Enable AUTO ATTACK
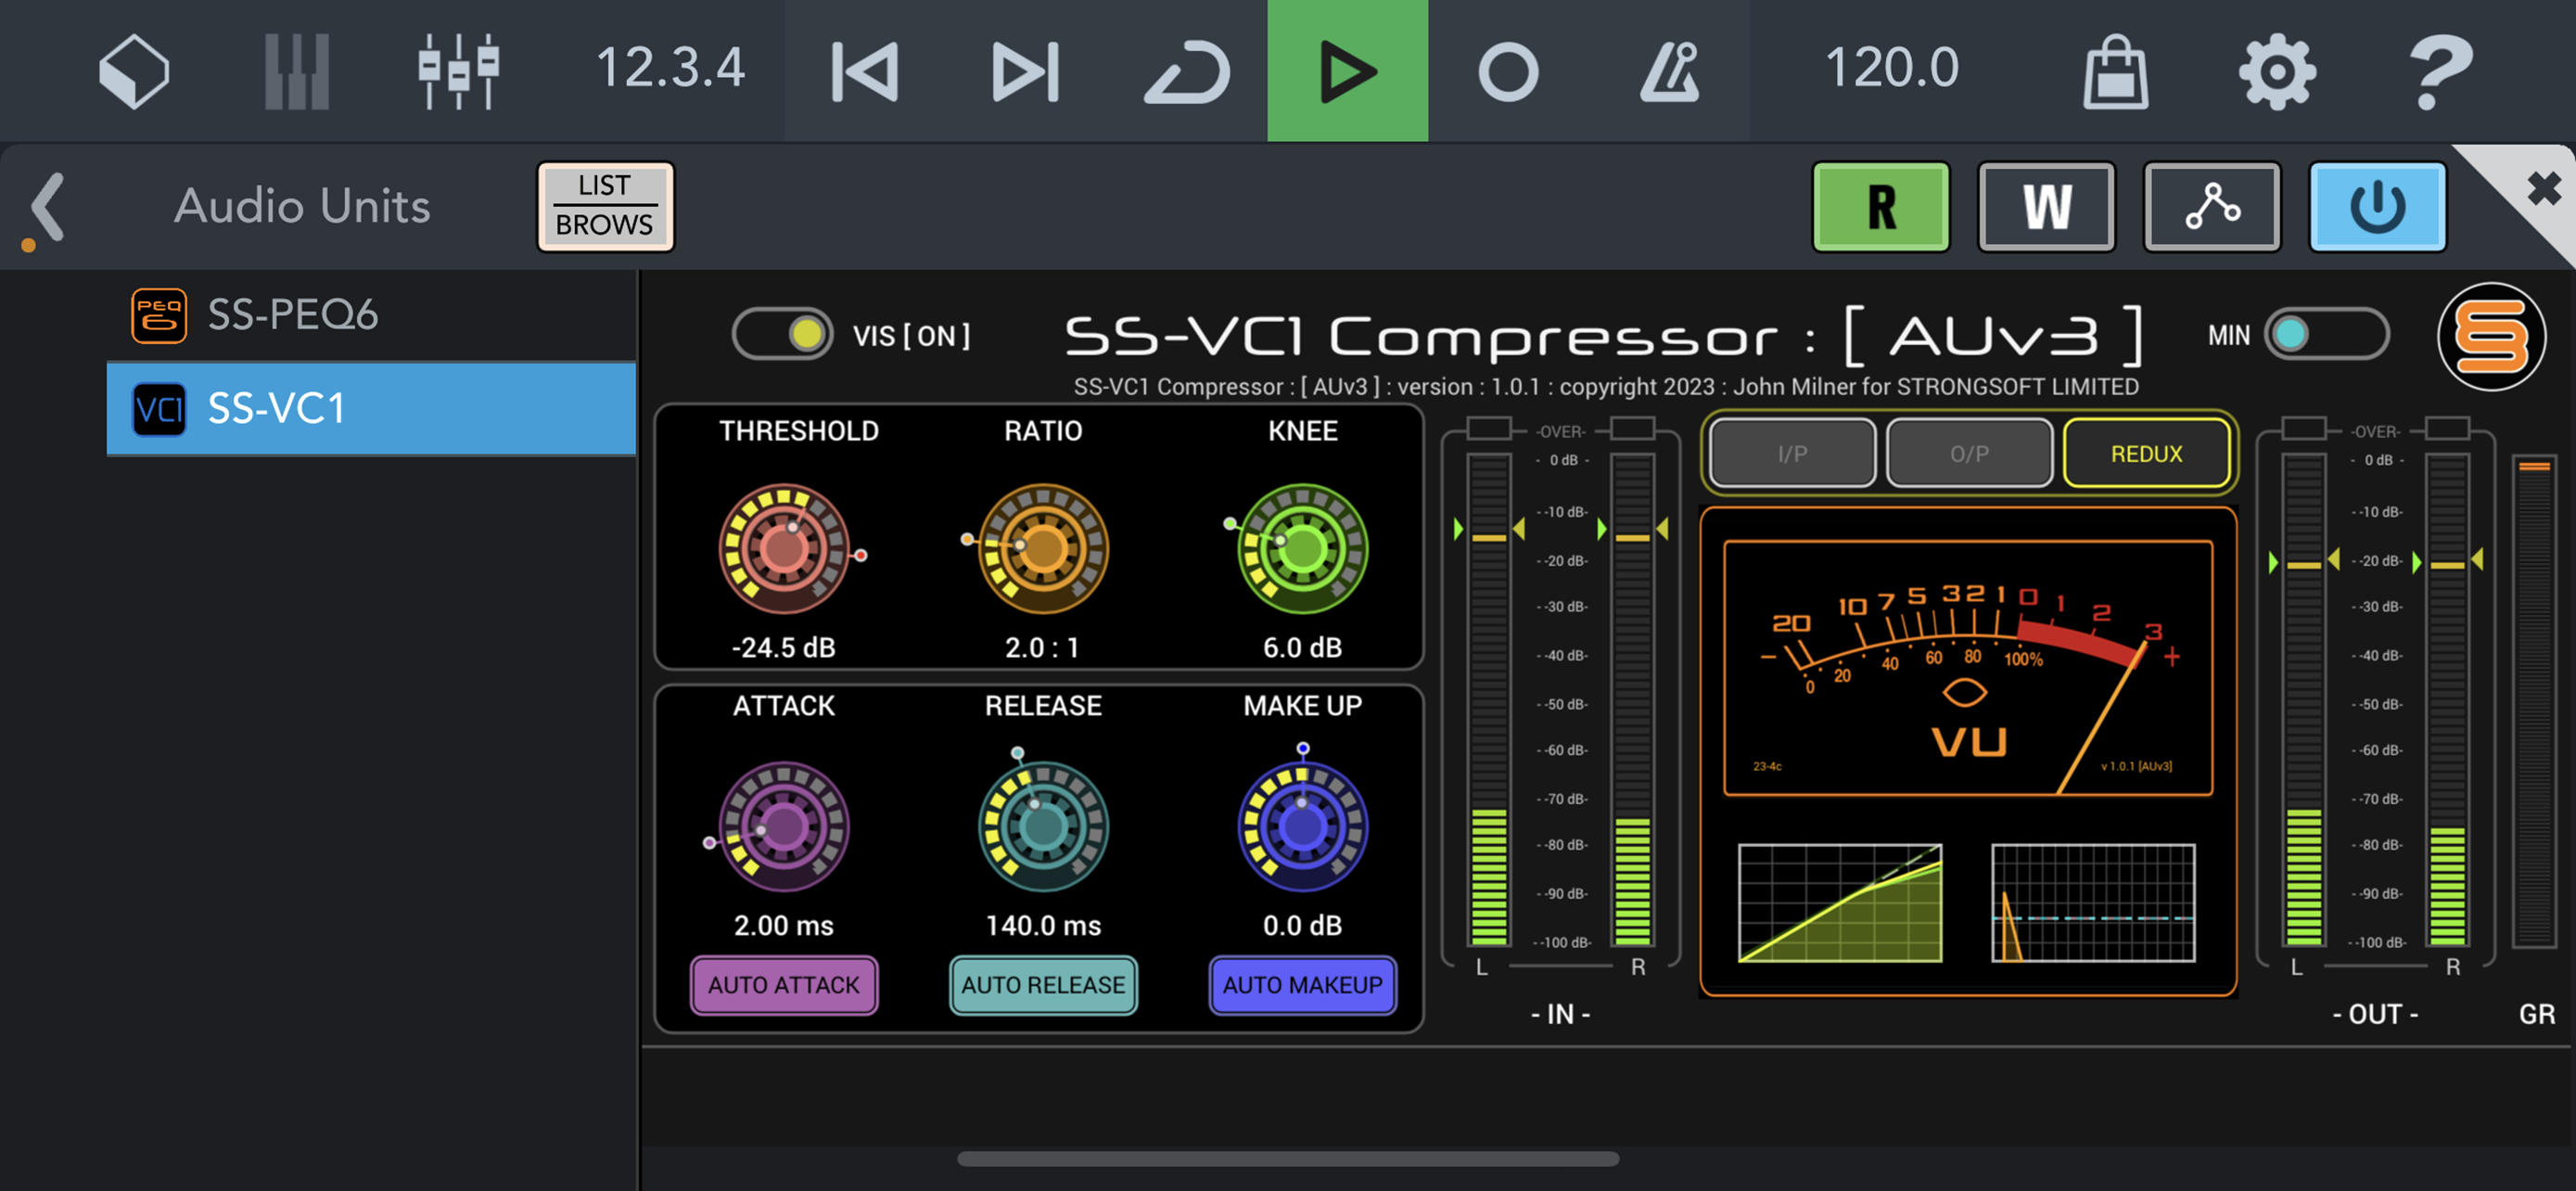Screen dimensions: 2576x1191 point(784,985)
